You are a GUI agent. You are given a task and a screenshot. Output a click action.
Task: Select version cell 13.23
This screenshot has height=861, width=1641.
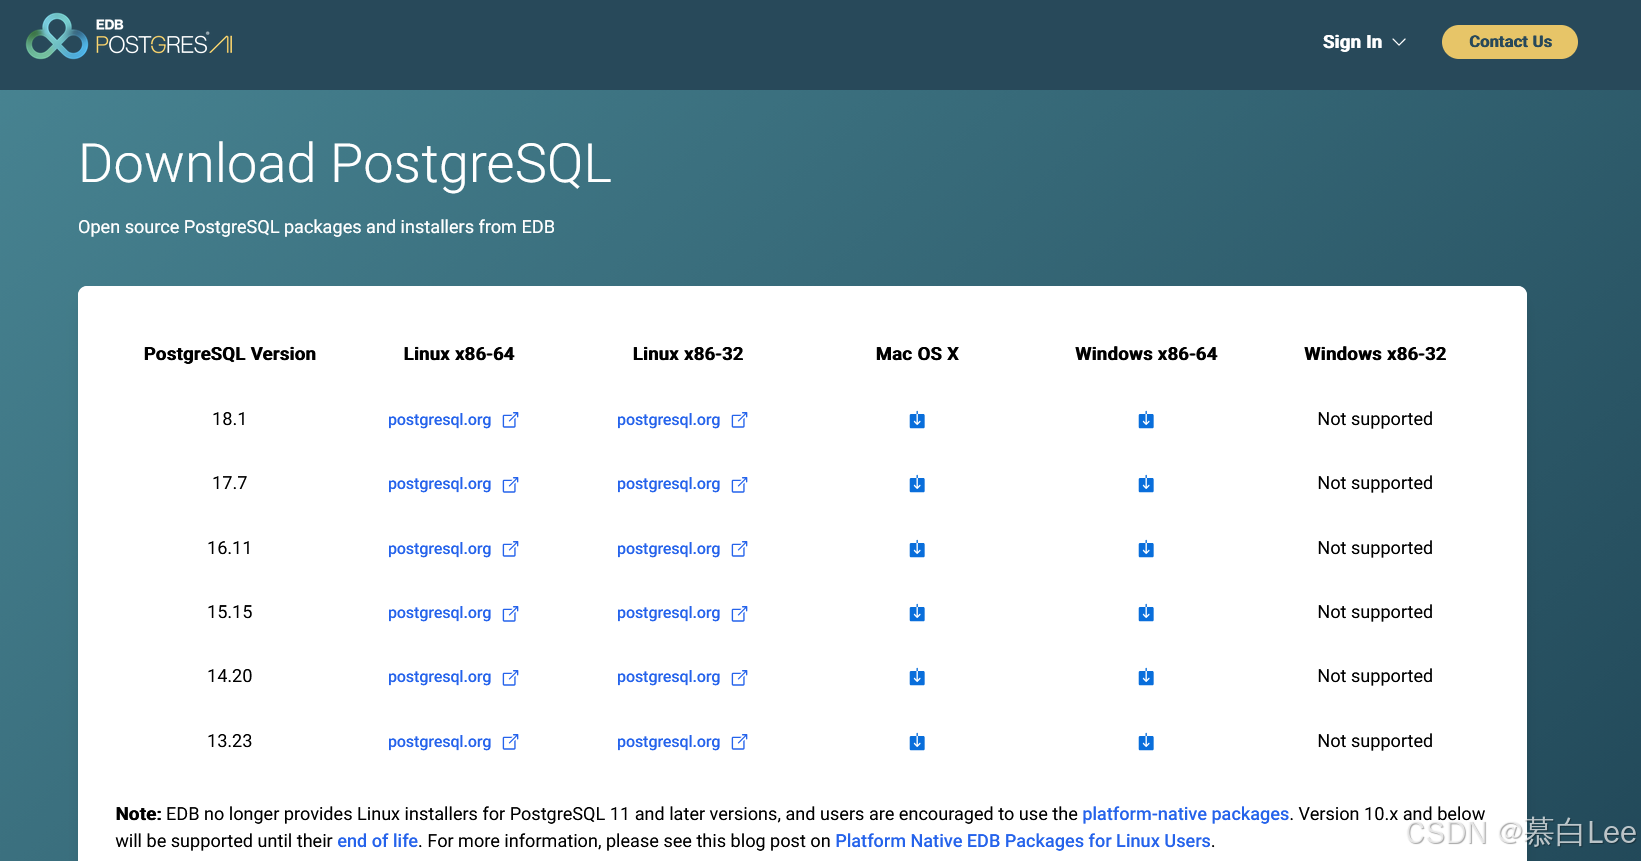tap(229, 741)
